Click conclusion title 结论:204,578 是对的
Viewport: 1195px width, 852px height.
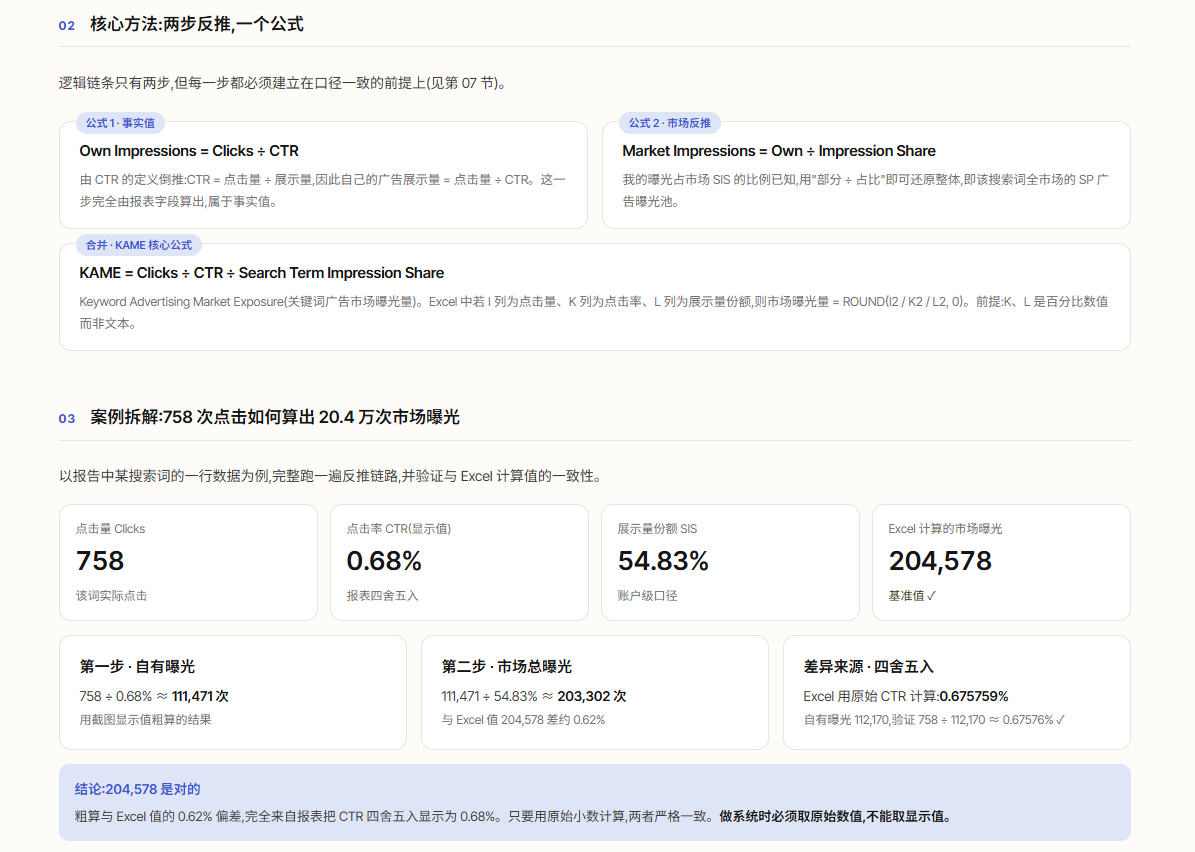click(137, 790)
